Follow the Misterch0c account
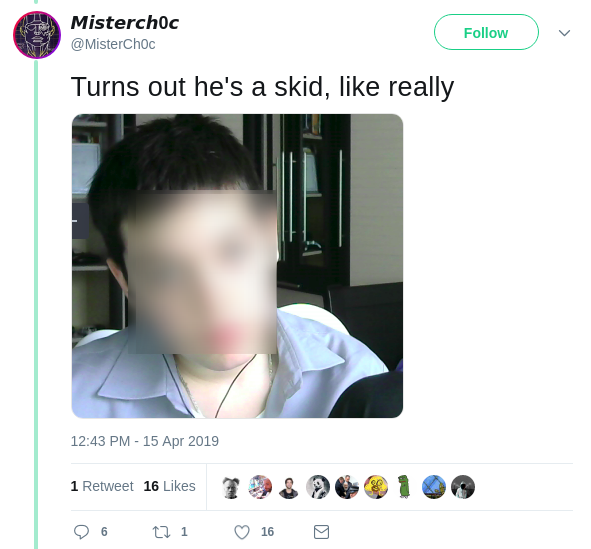The image size is (591, 549). pyautogui.click(x=486, y=32)
